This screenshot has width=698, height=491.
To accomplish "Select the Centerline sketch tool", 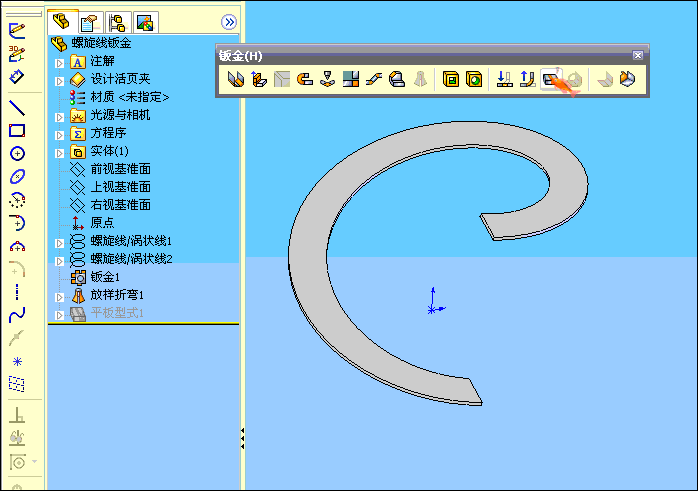I will pyautogui.click(x=17, y=292).
